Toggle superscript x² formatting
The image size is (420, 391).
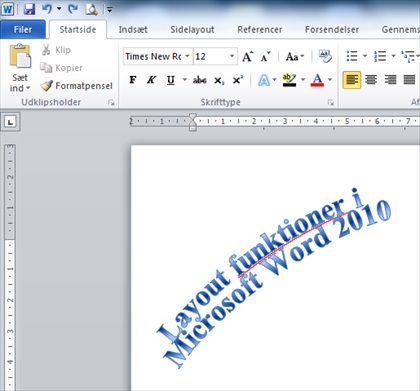(x=238, y=80)
